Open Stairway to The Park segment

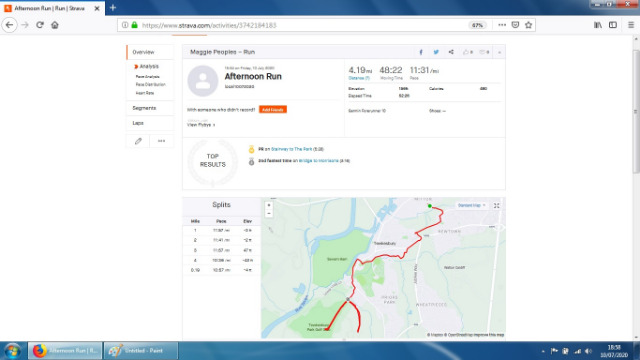click(291, 149)
